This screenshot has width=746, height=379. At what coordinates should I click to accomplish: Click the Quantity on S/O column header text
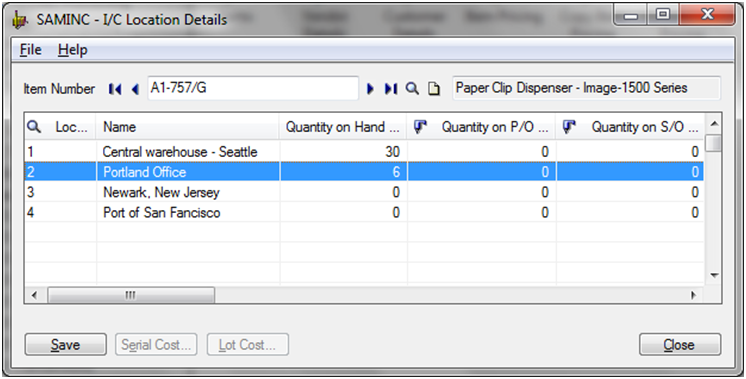(645, 127)
